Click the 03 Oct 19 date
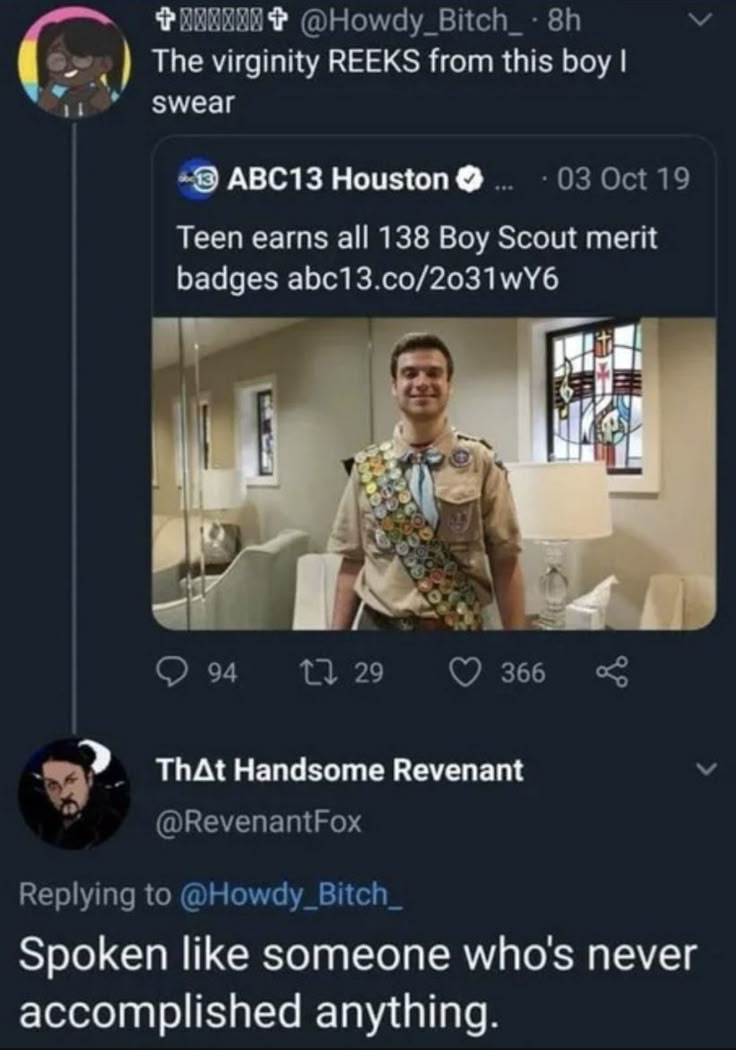The image size is (736, 1050). [624, 181]
